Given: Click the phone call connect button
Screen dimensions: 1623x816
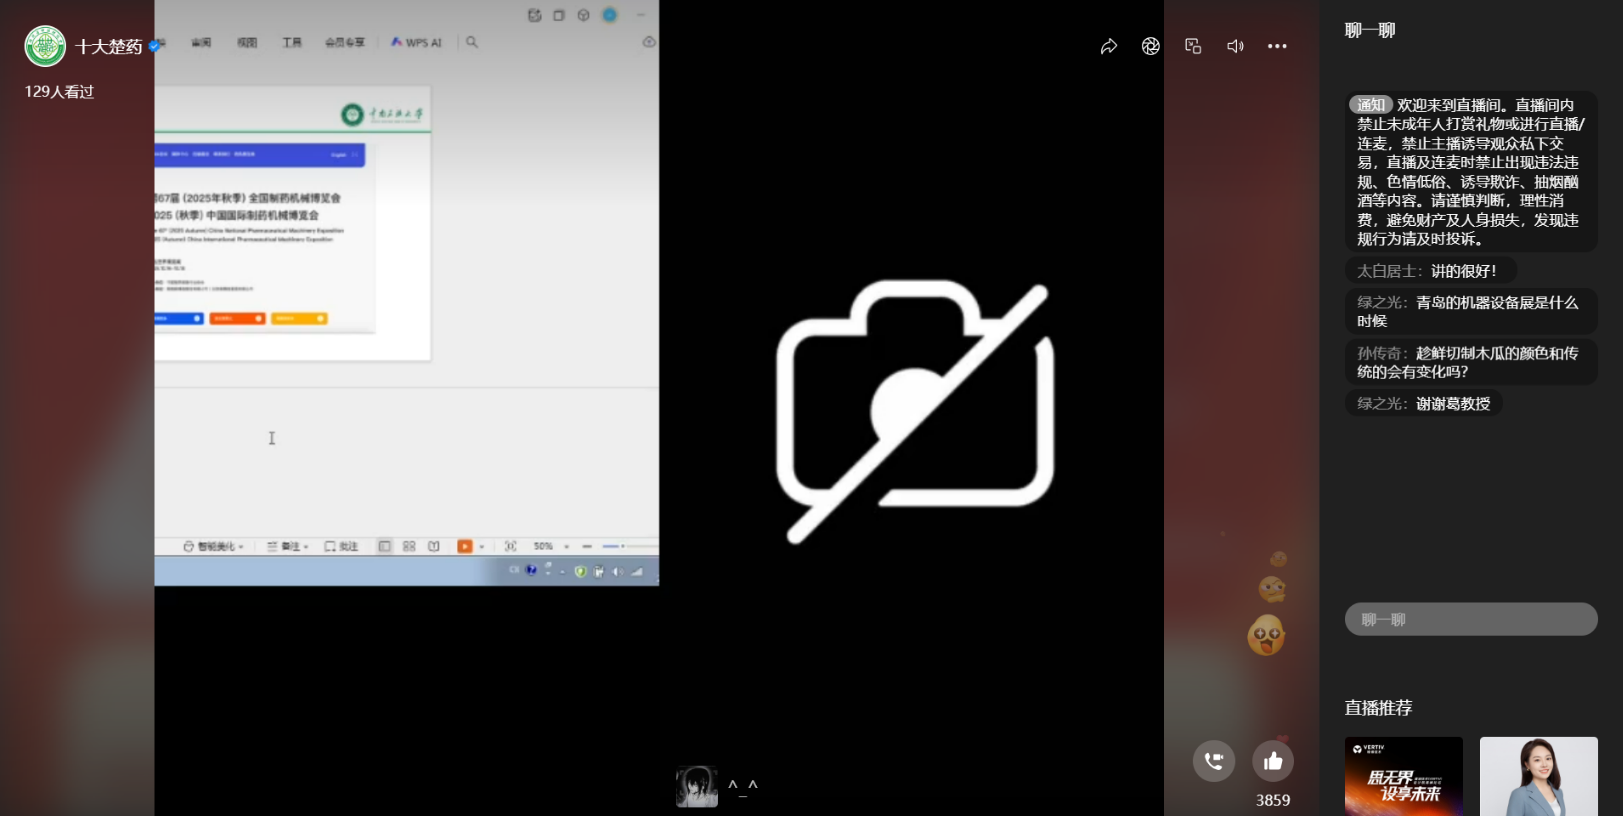Looking at the screenshot, I should (1213, 761).
